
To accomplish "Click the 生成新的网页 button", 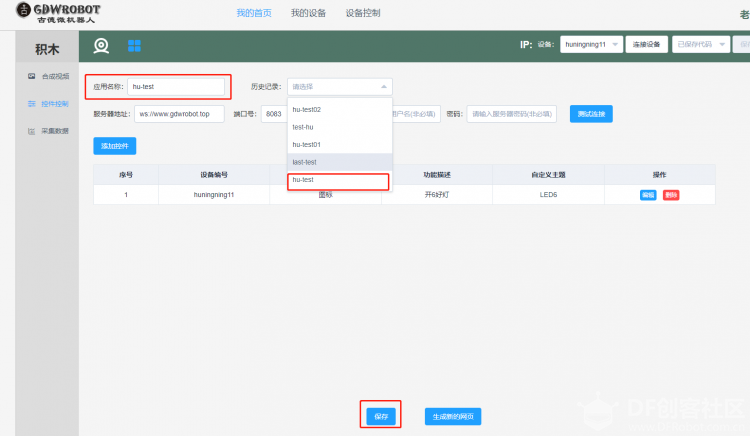I will 453,416.
